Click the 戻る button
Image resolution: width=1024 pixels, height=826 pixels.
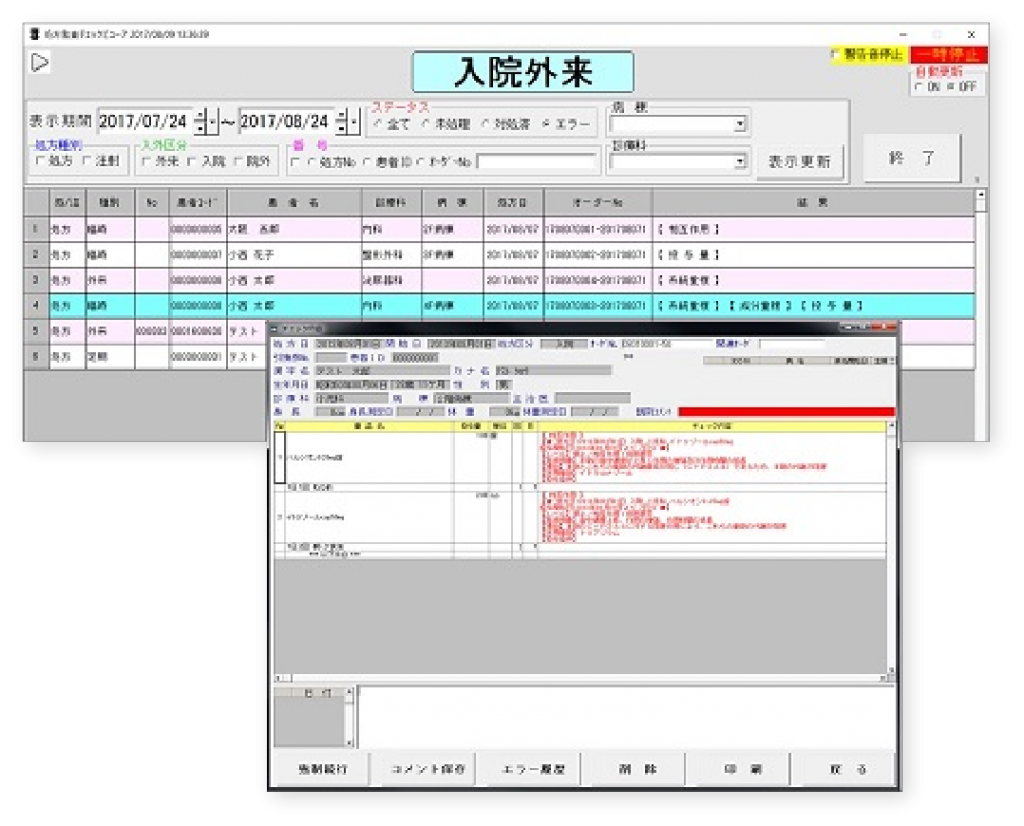847,769
